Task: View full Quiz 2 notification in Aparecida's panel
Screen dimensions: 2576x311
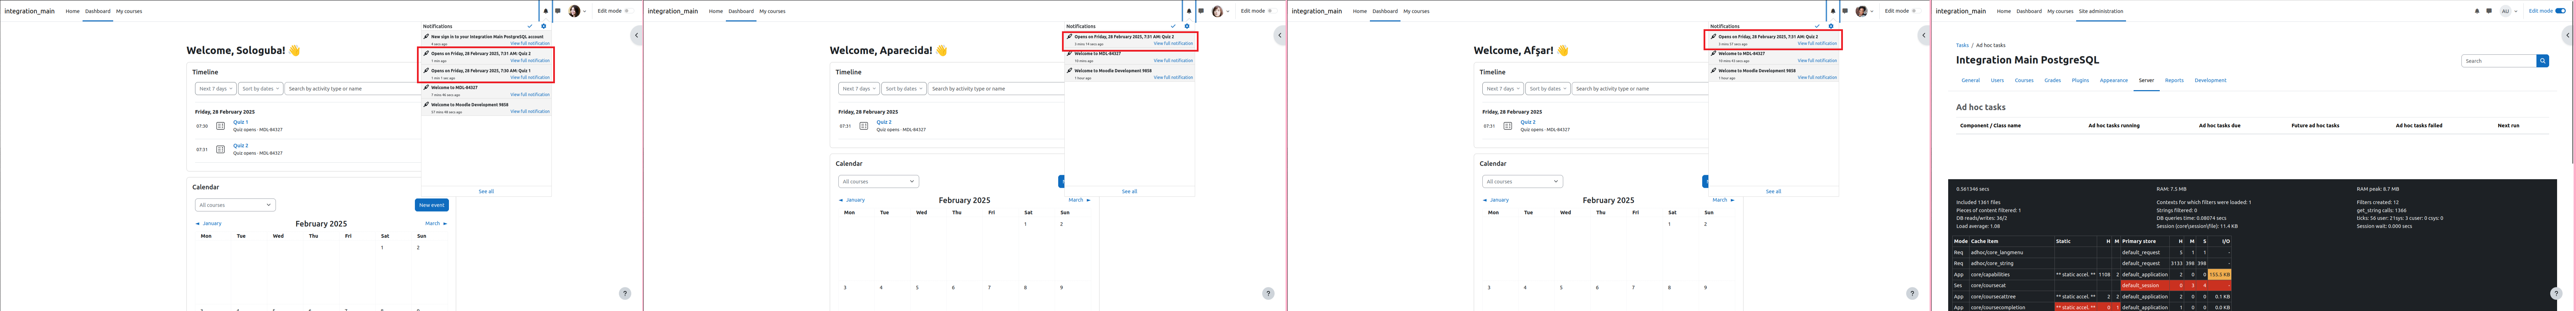Action: 1173,44
